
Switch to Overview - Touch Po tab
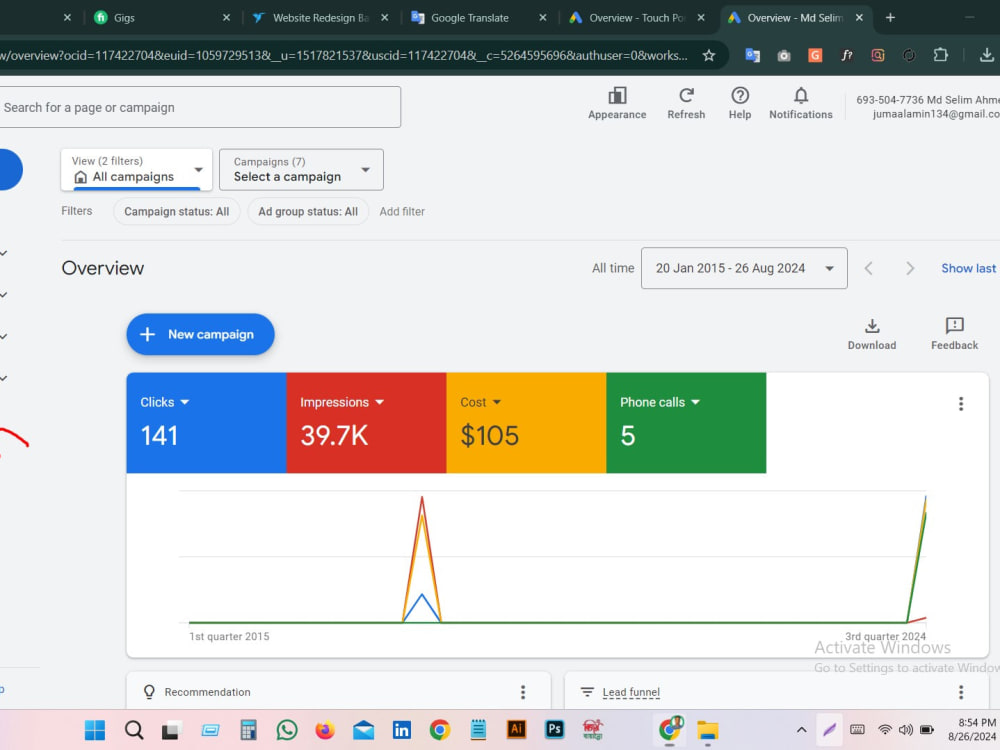tap(635, 18)
